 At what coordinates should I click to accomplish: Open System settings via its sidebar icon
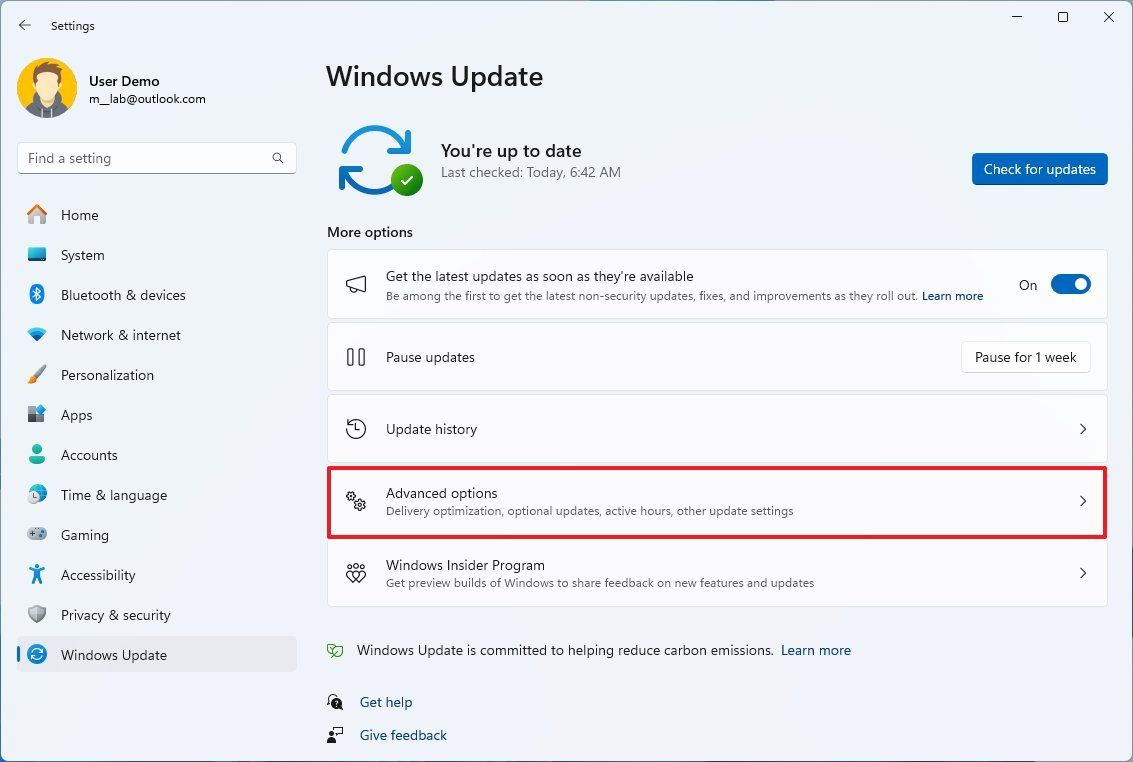click(36, 254)
